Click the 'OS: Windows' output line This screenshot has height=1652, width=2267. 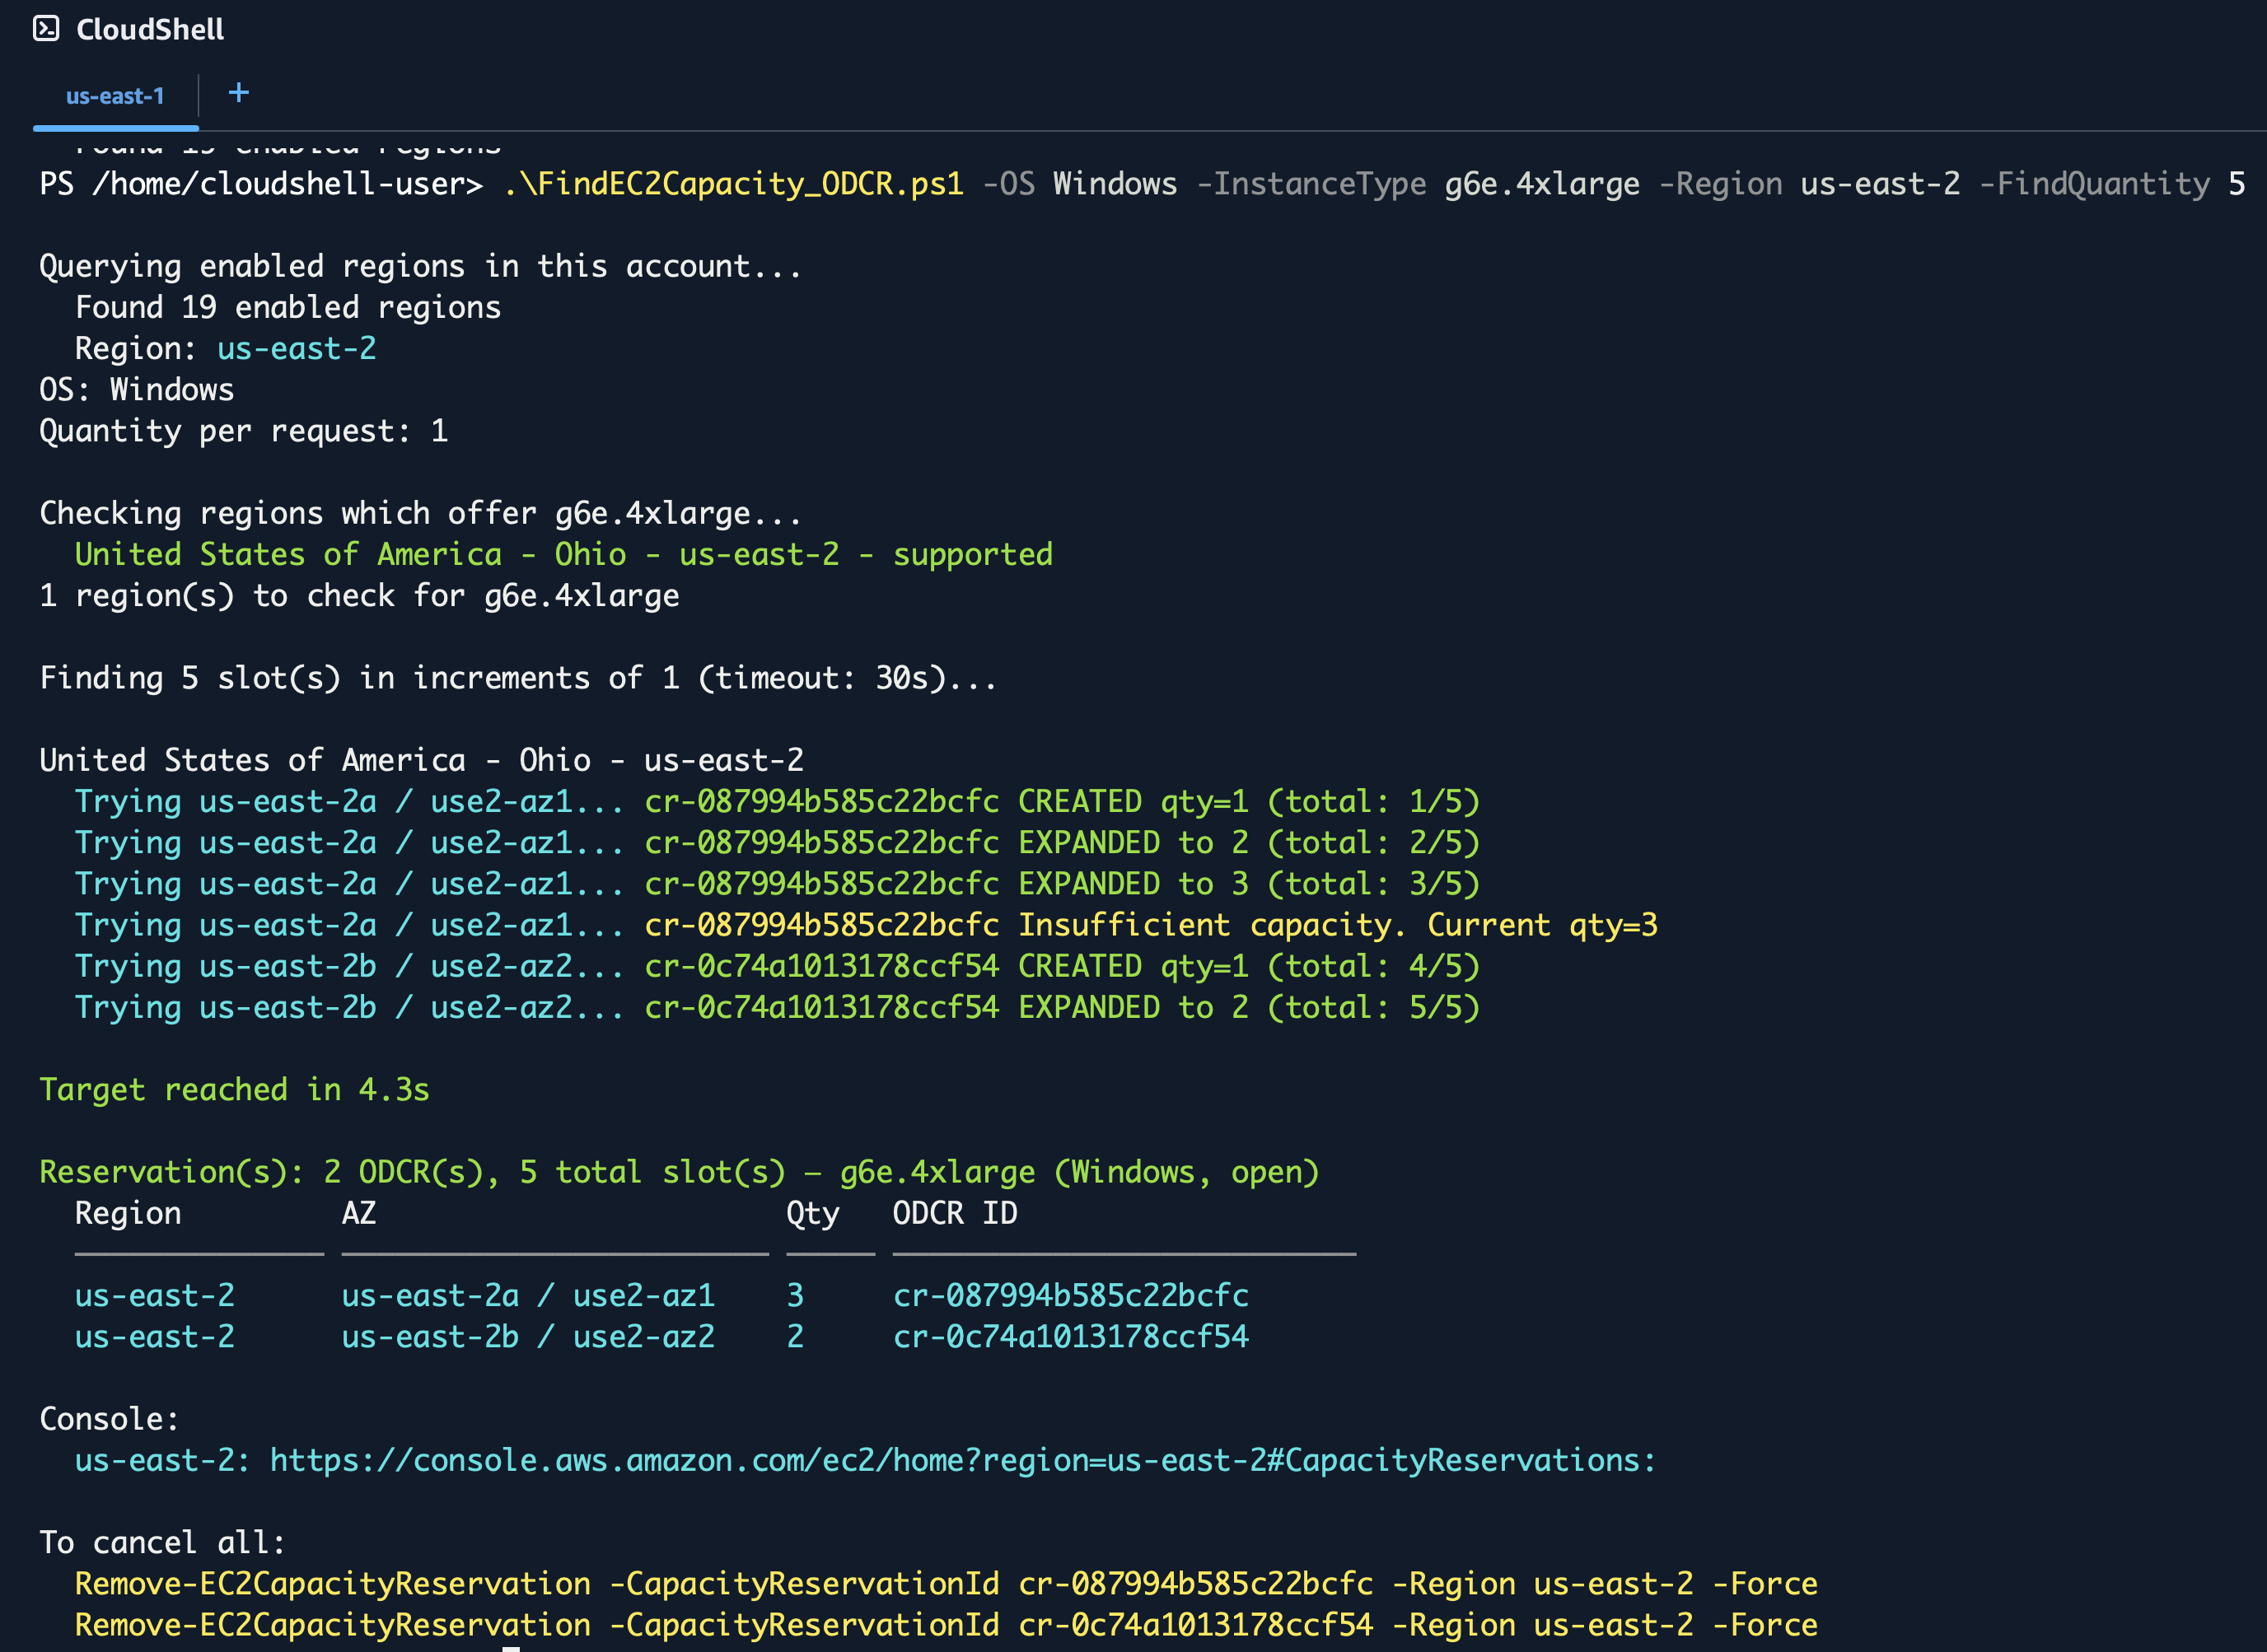[137, 389]
